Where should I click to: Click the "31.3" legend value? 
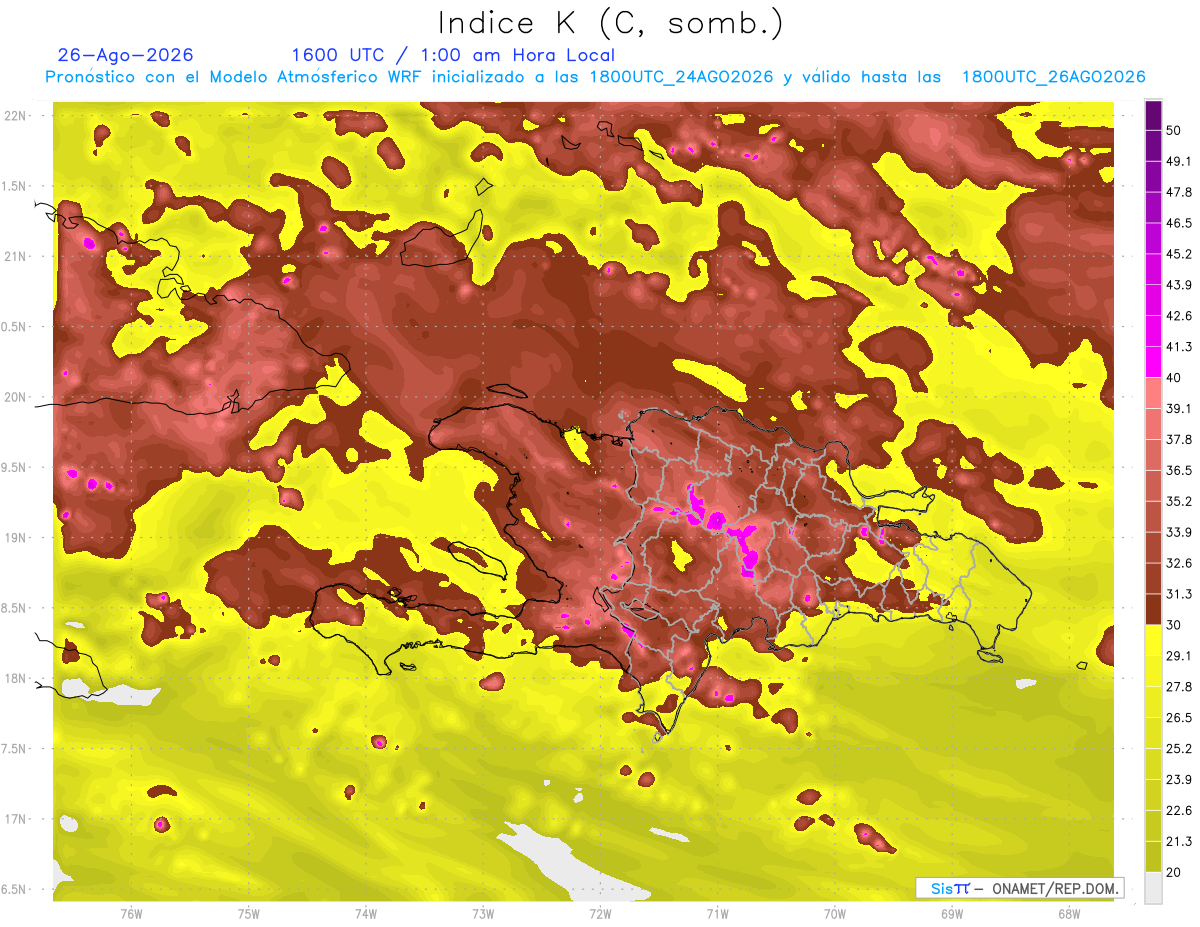pos(1178,594)
